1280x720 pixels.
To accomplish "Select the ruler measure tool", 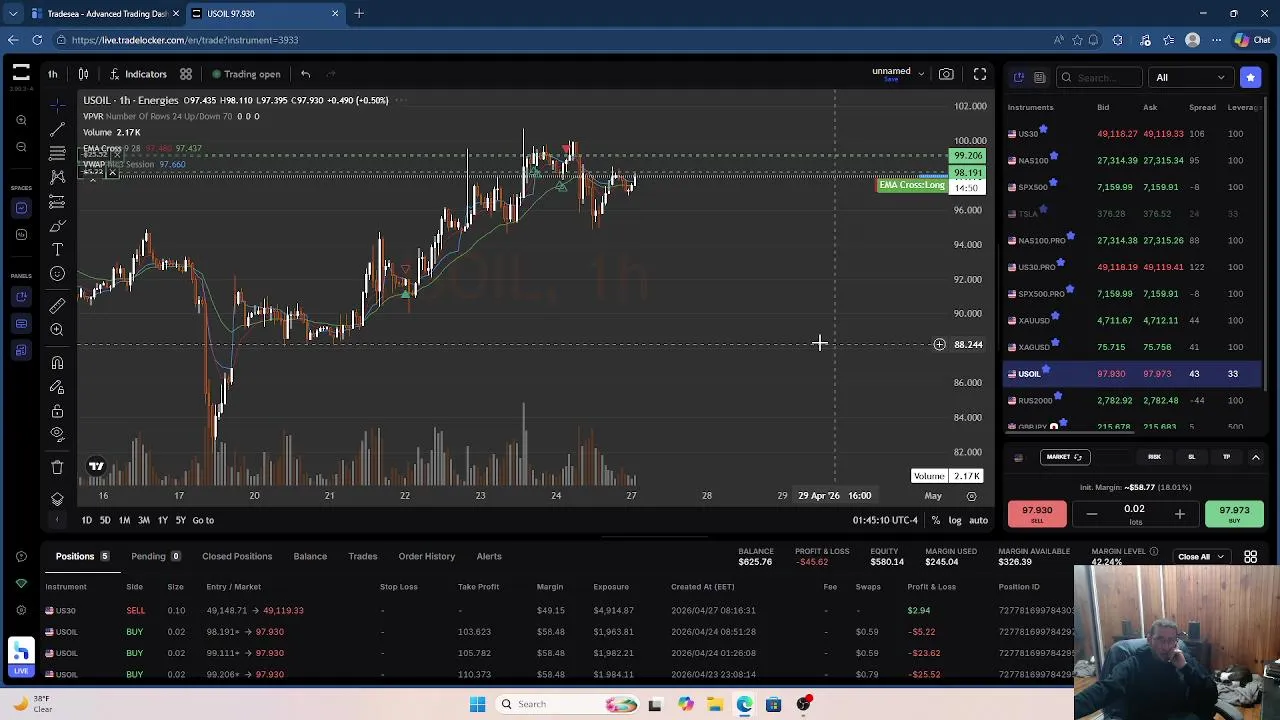I will pyautogui.click(x=57, y=305).
